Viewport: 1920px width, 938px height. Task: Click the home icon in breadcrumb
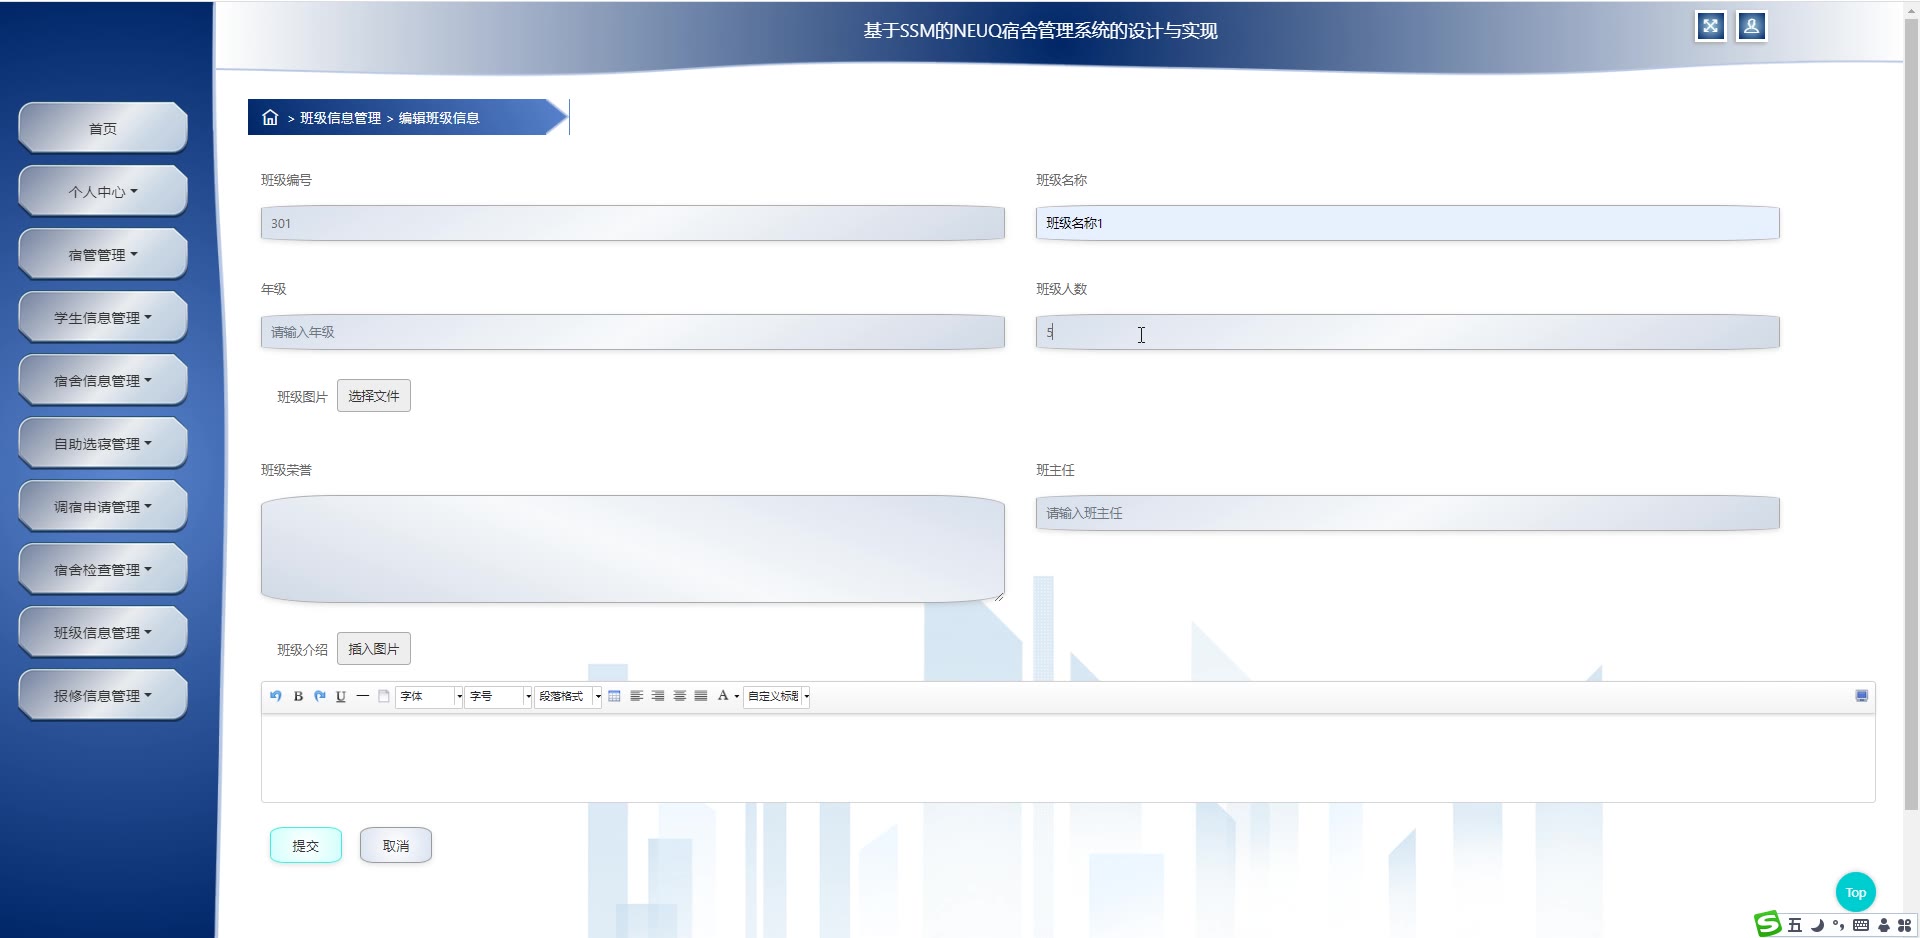pos(270,117)
